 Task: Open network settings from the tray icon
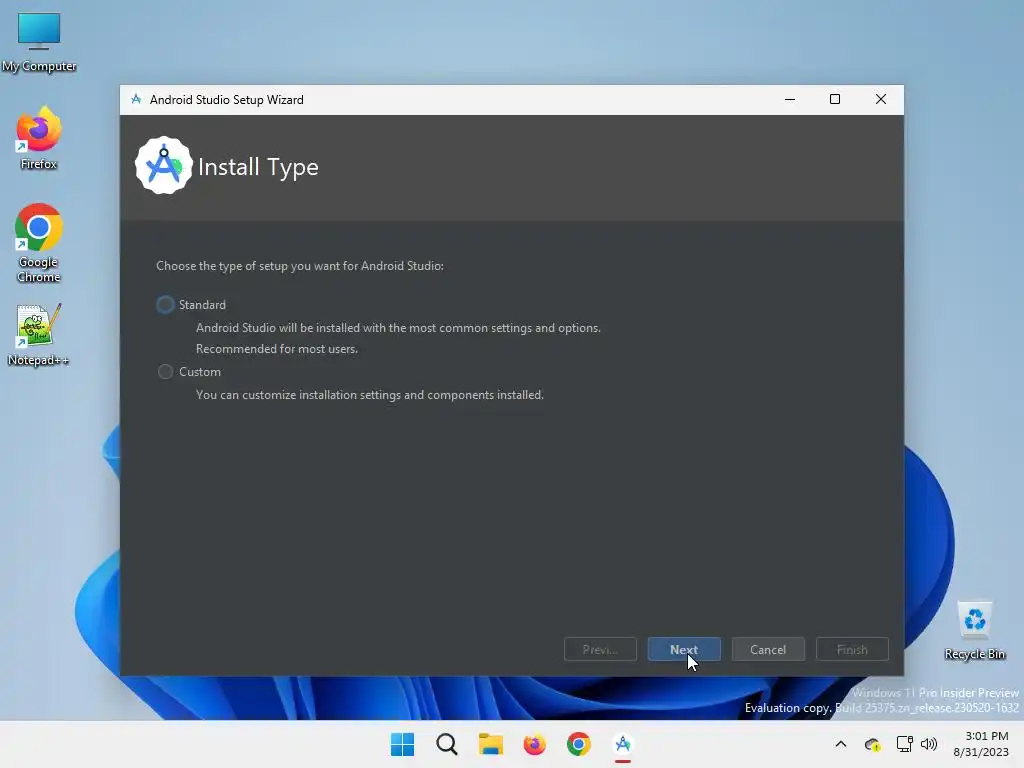pos(904,744)
